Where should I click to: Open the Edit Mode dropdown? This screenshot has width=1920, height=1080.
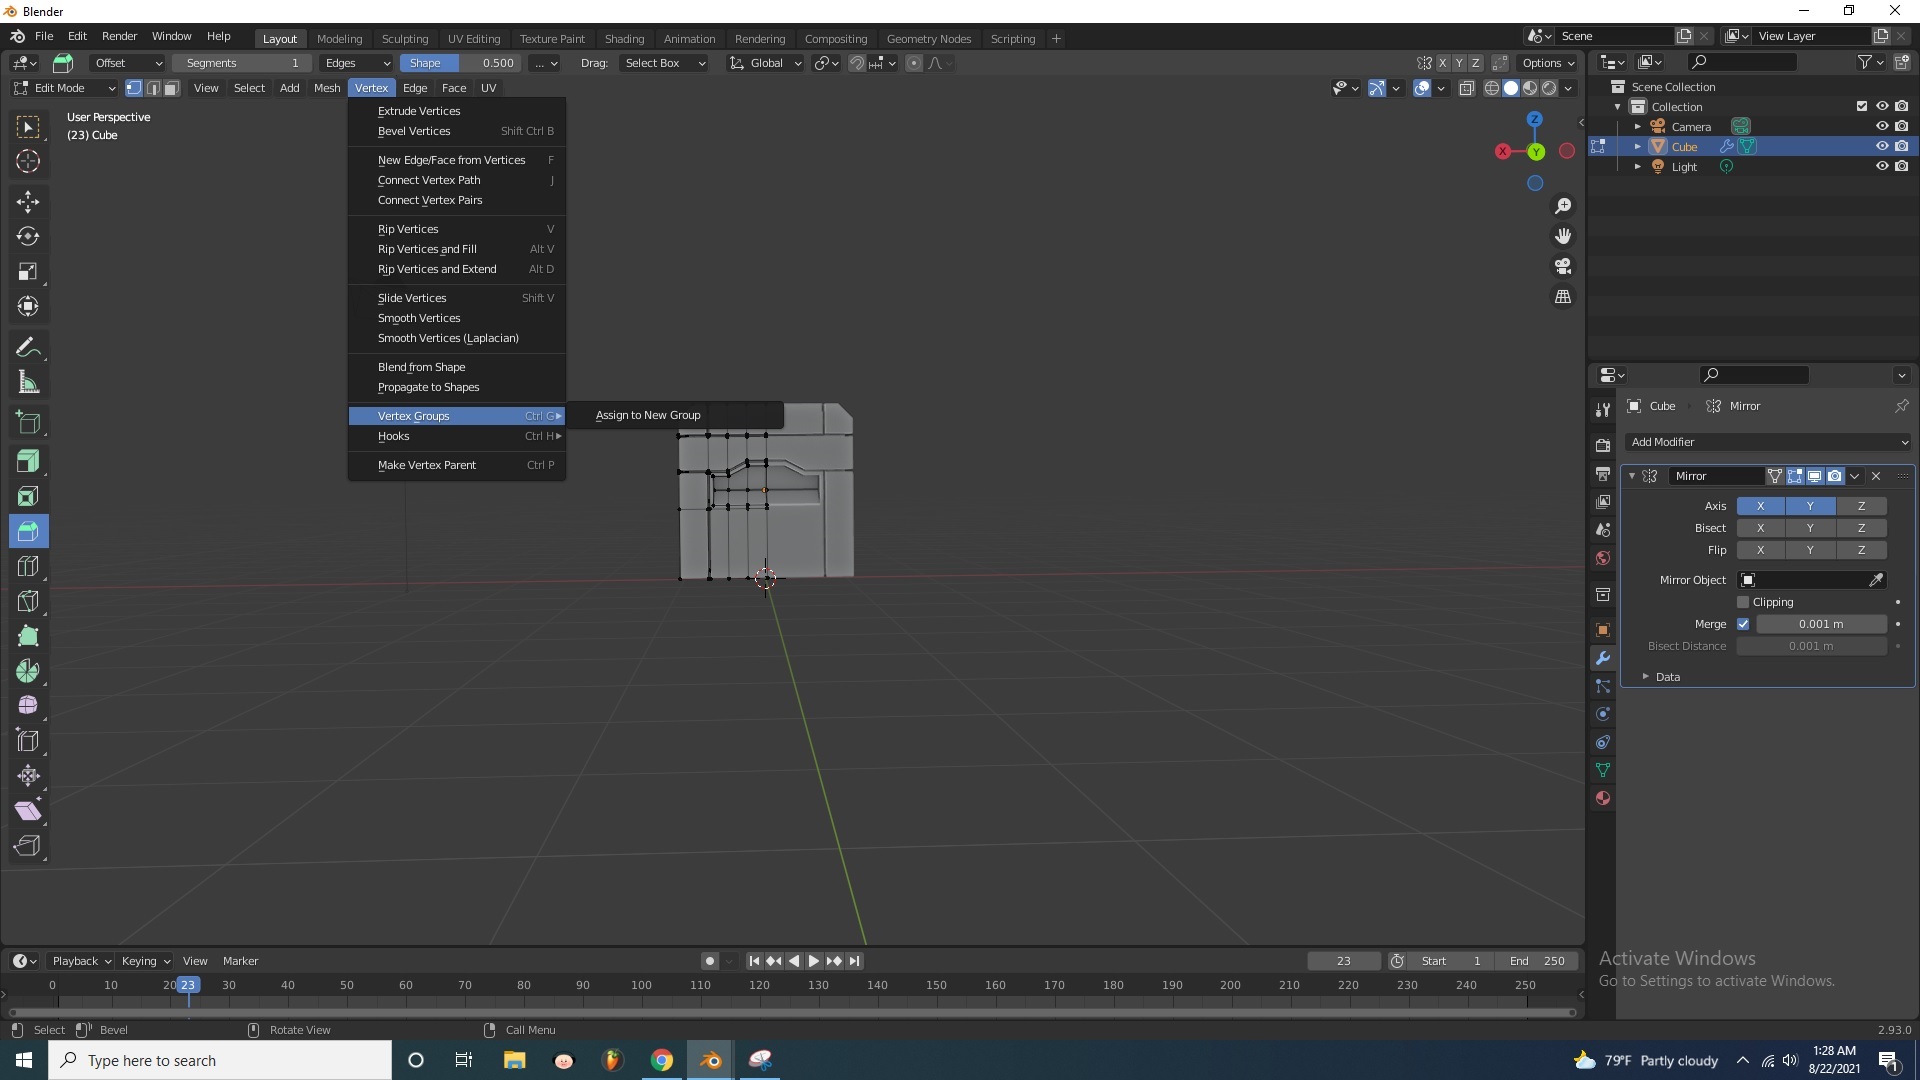click(64, 88)
